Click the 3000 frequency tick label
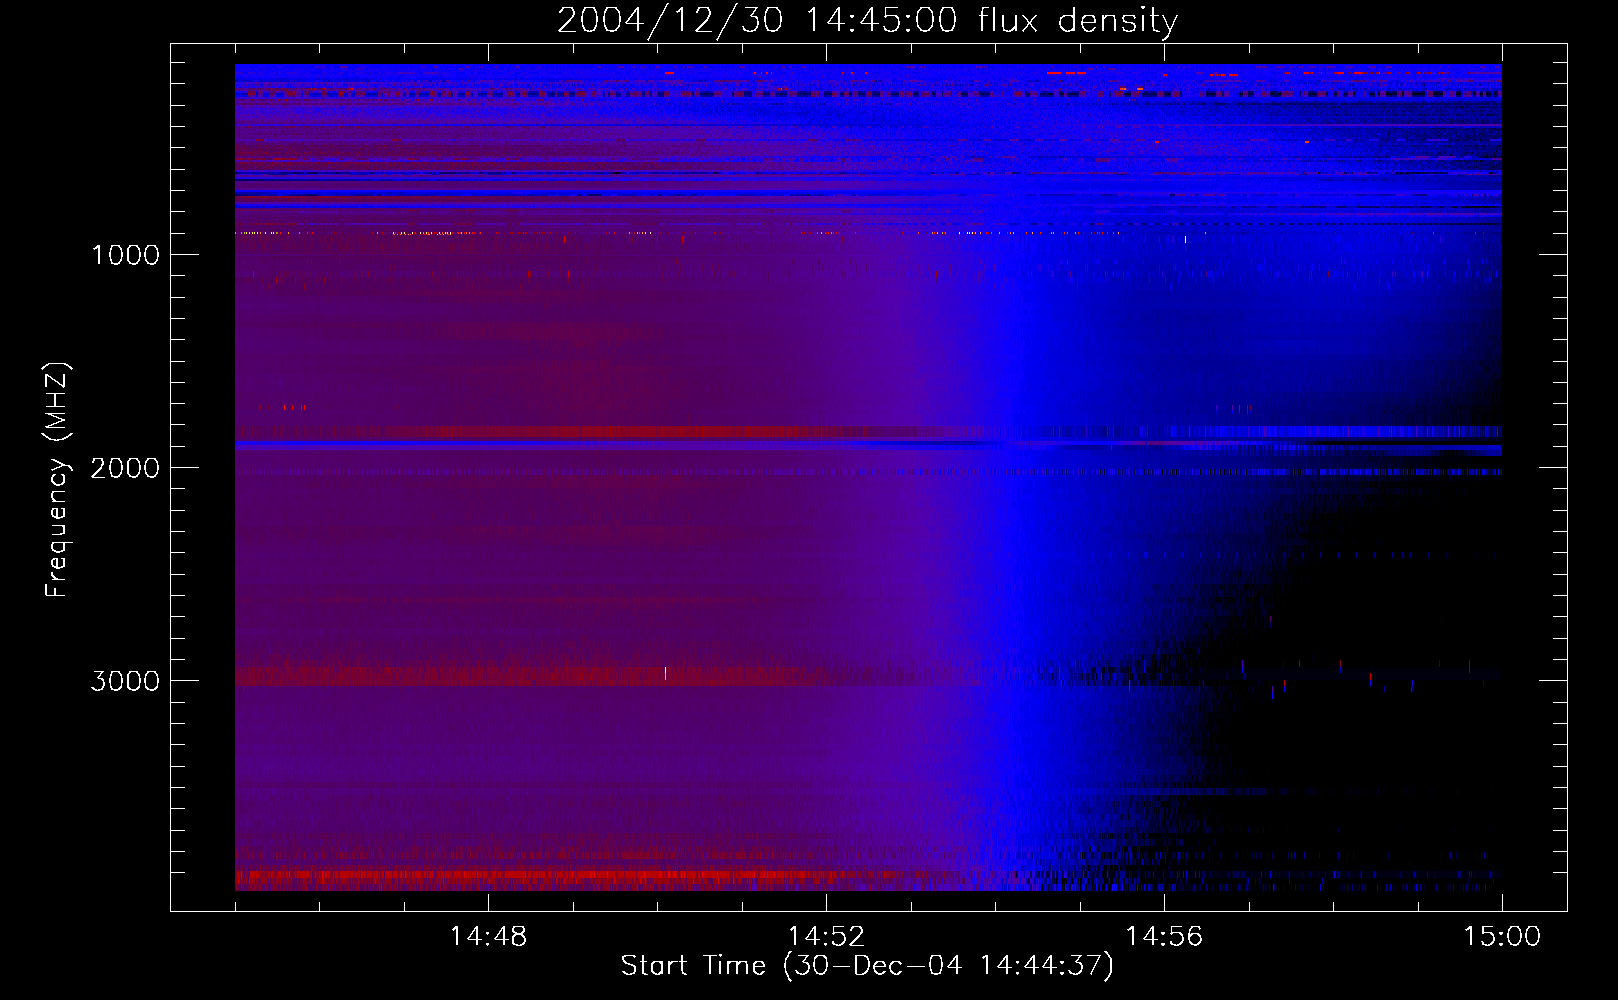This screenshot has height=1000, width=1618. [x=125, y=681]
